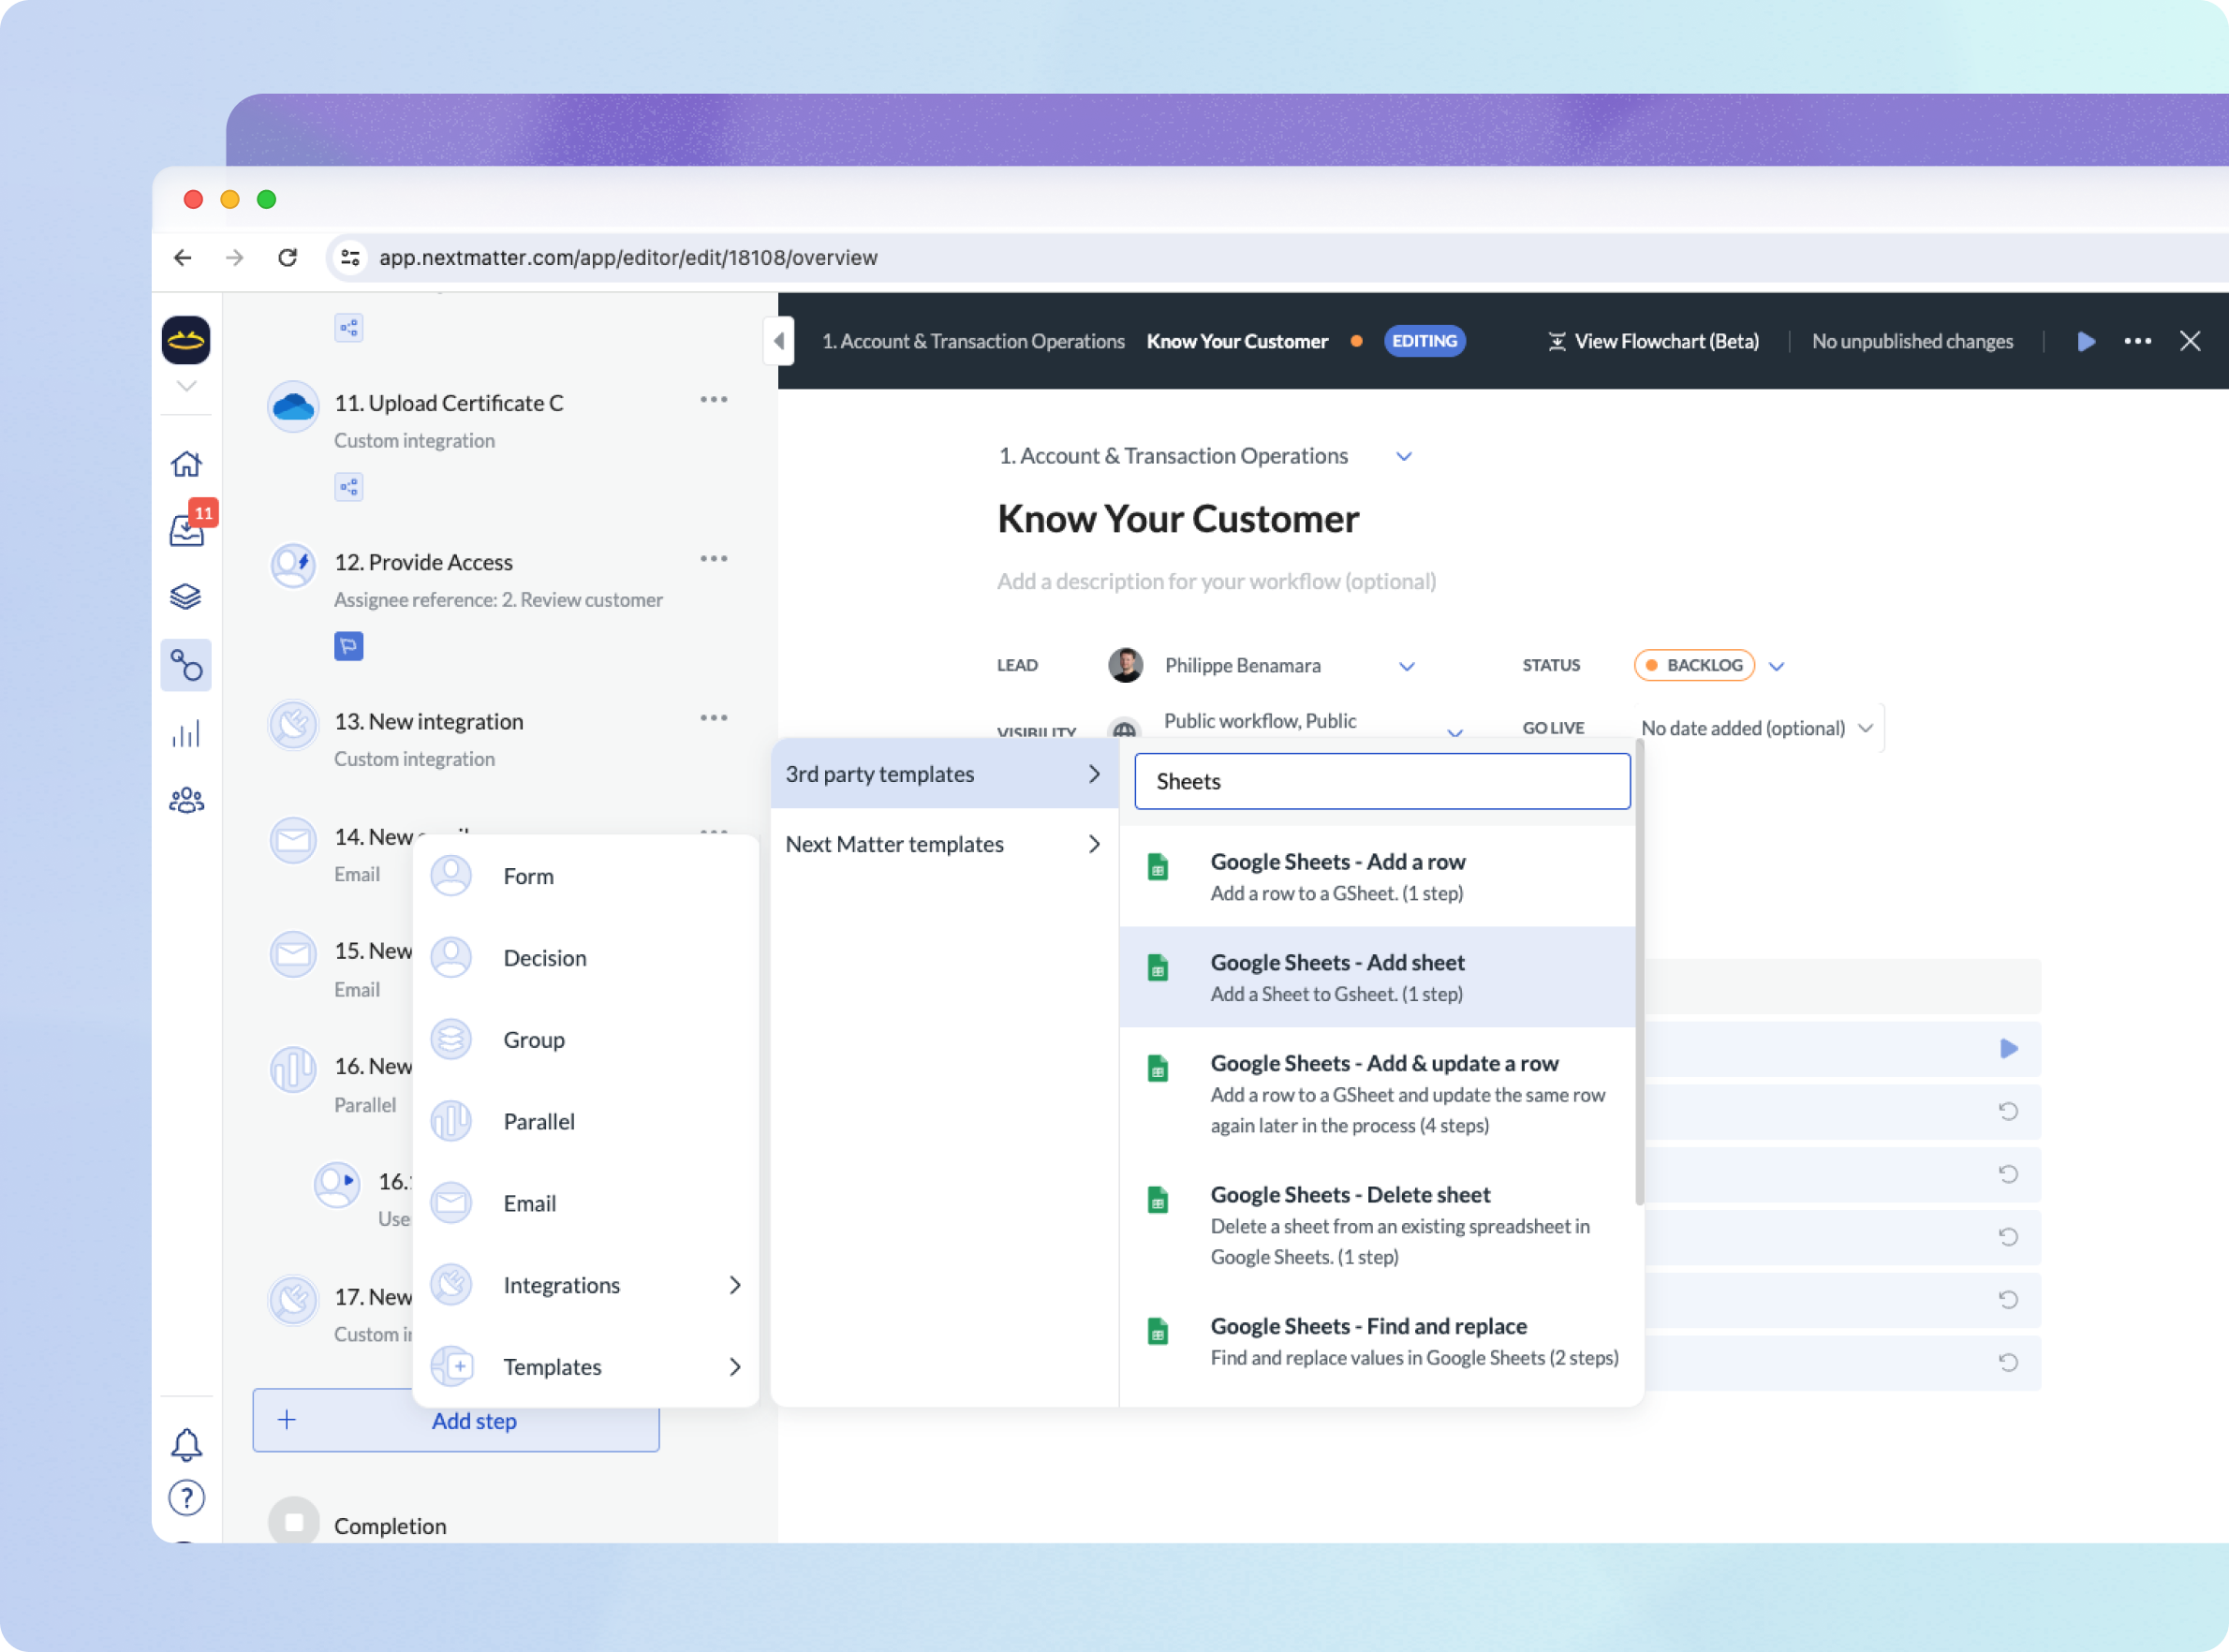Open the help question mark icon

click(186, 1498)
